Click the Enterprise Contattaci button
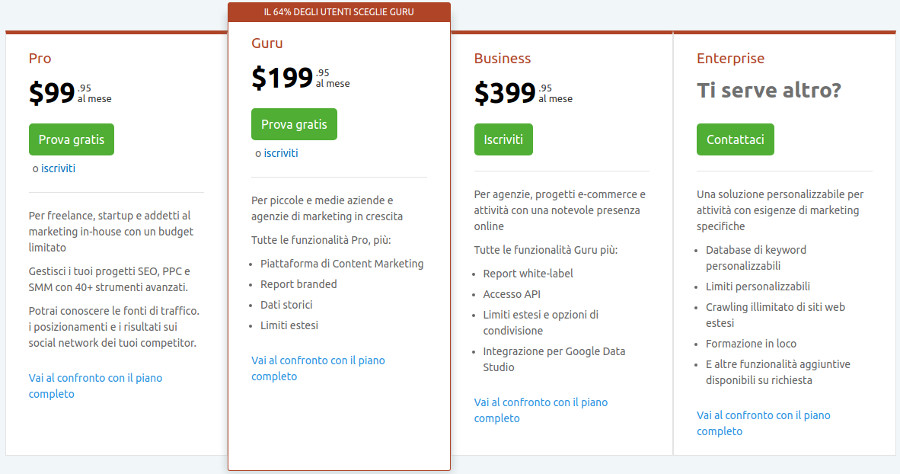900x474 pixels. (735, 139)
